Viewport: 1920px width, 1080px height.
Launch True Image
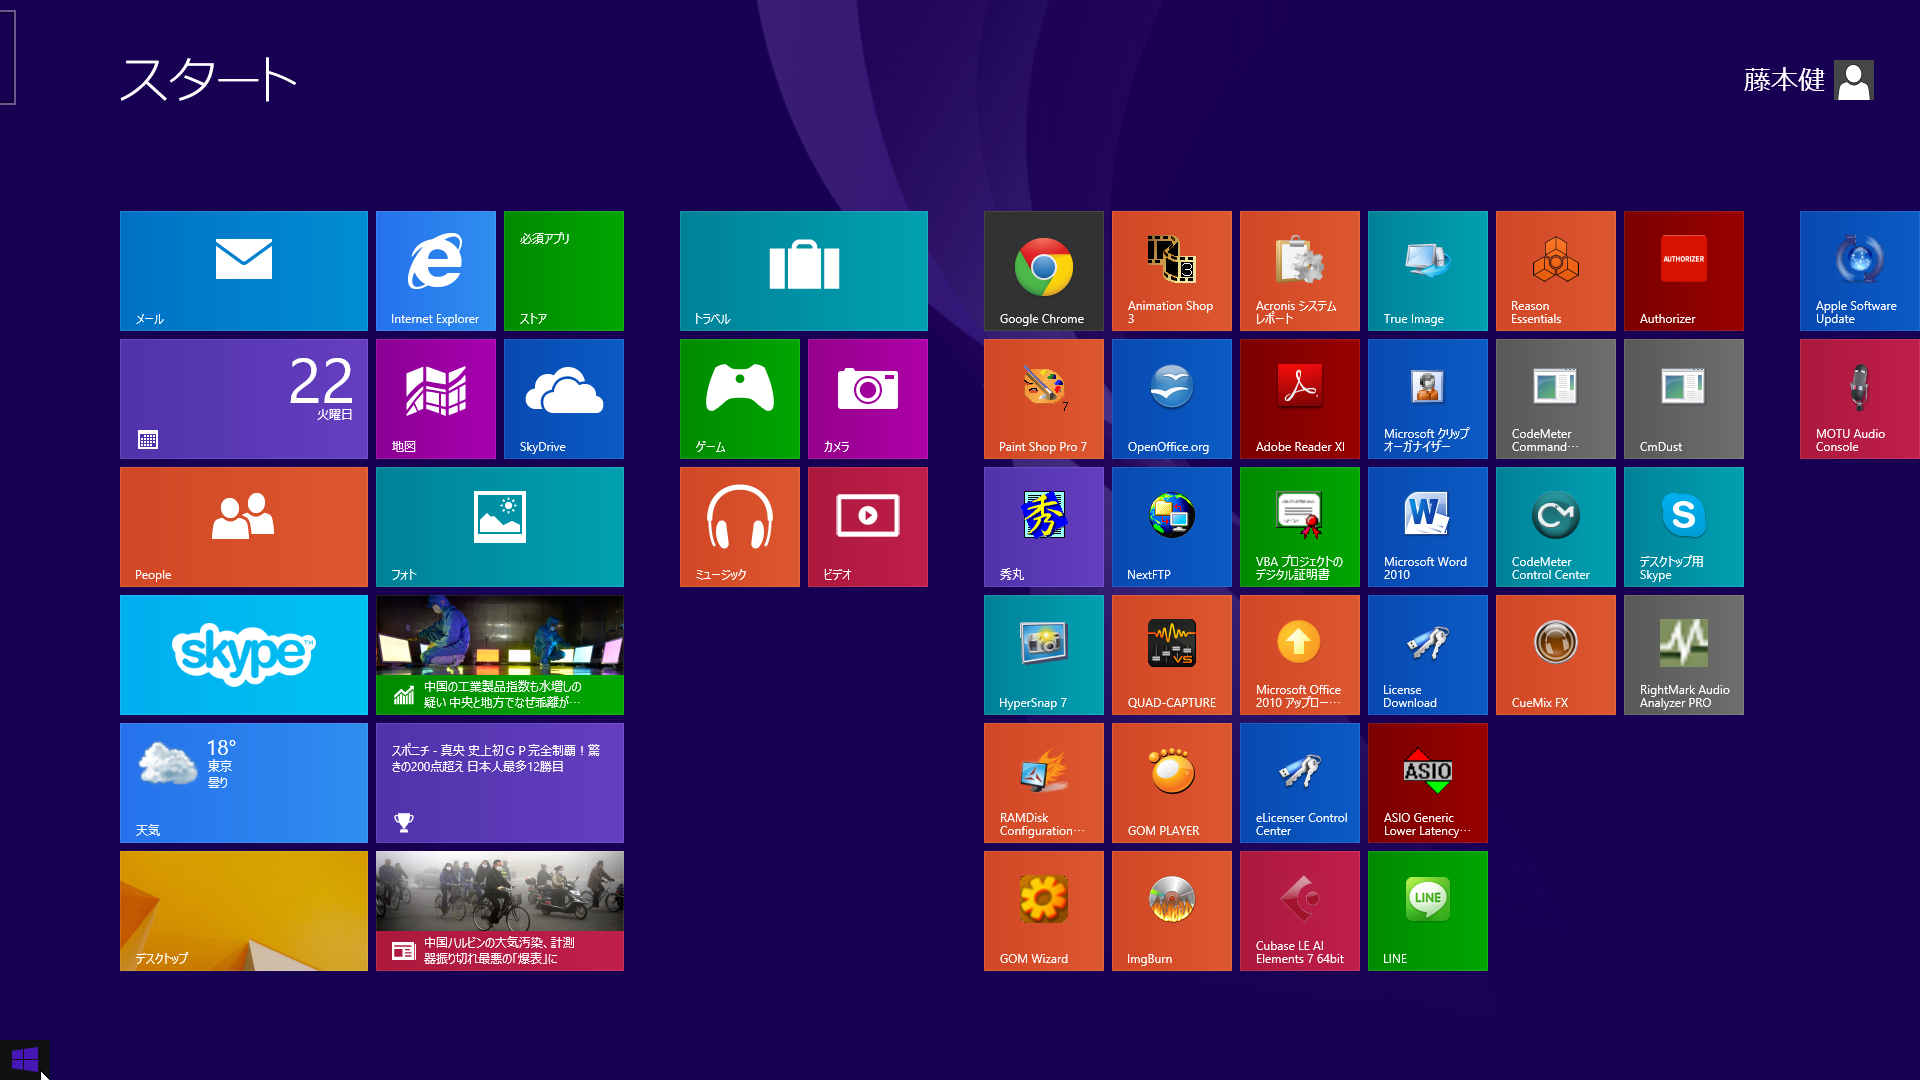[1428, 271]
